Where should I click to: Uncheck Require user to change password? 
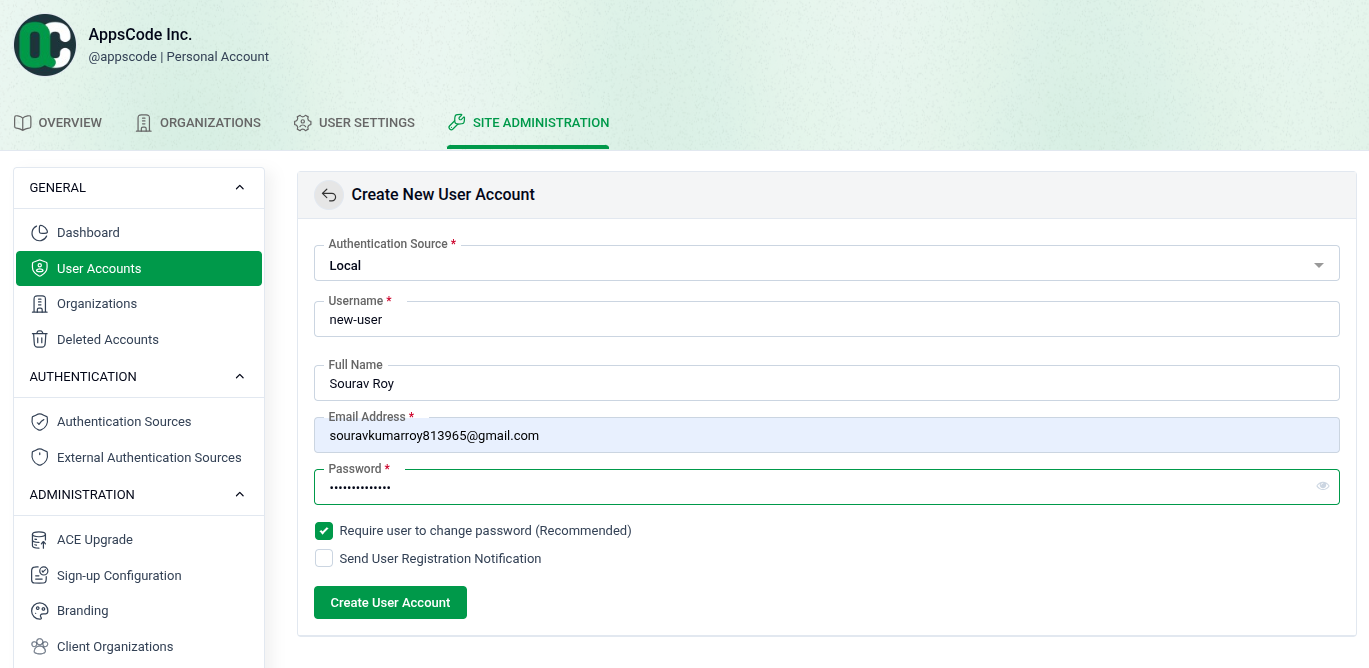324,530
